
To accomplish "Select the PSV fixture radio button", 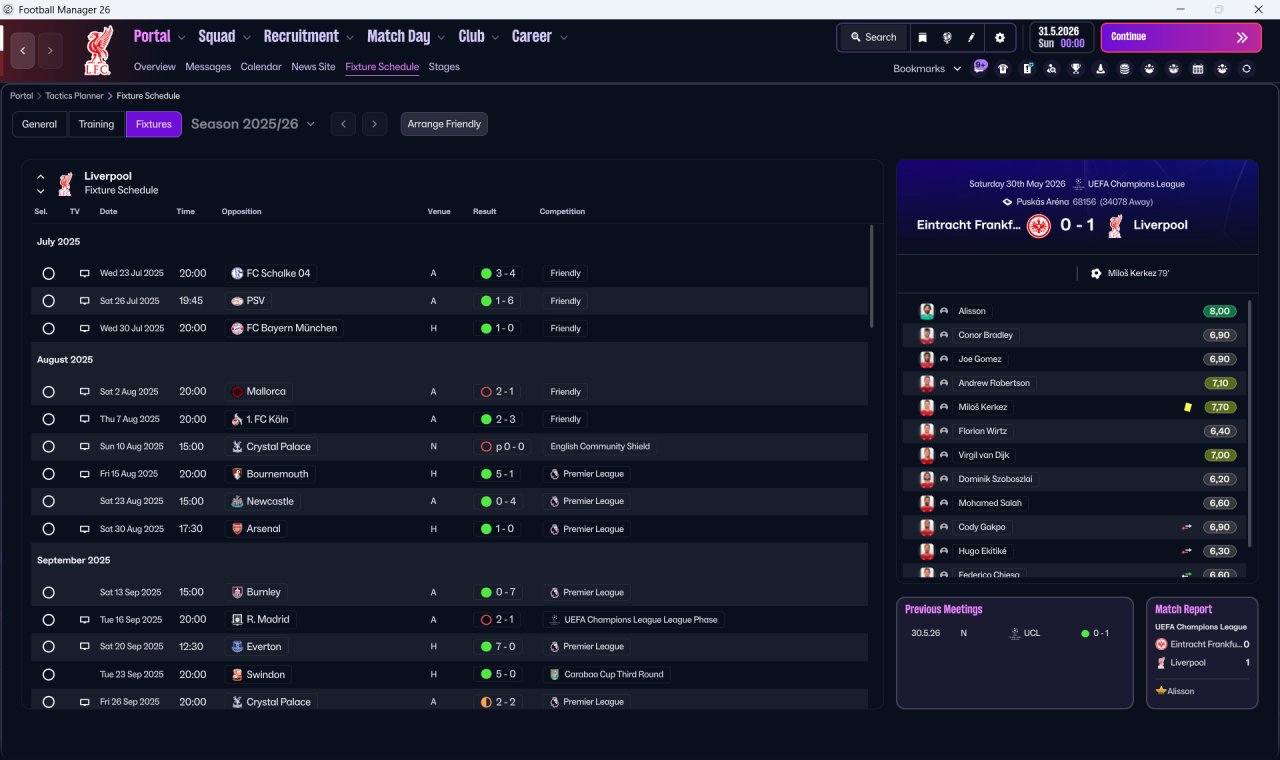I will click(x=48, y=301).
